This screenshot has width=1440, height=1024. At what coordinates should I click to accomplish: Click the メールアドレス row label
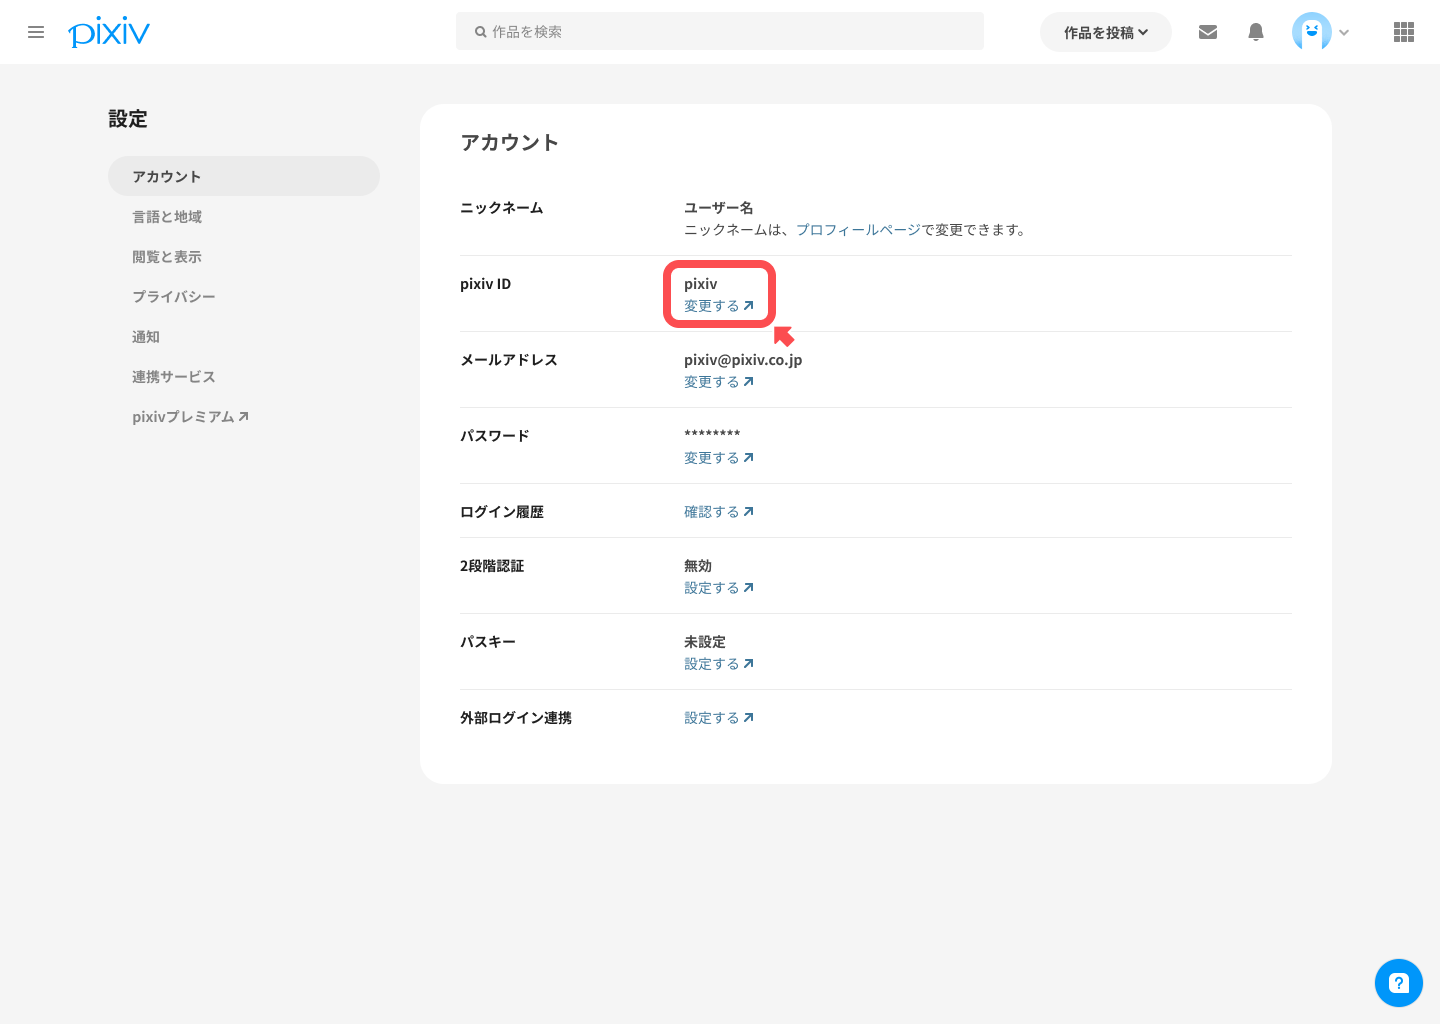tap(509, 360)
